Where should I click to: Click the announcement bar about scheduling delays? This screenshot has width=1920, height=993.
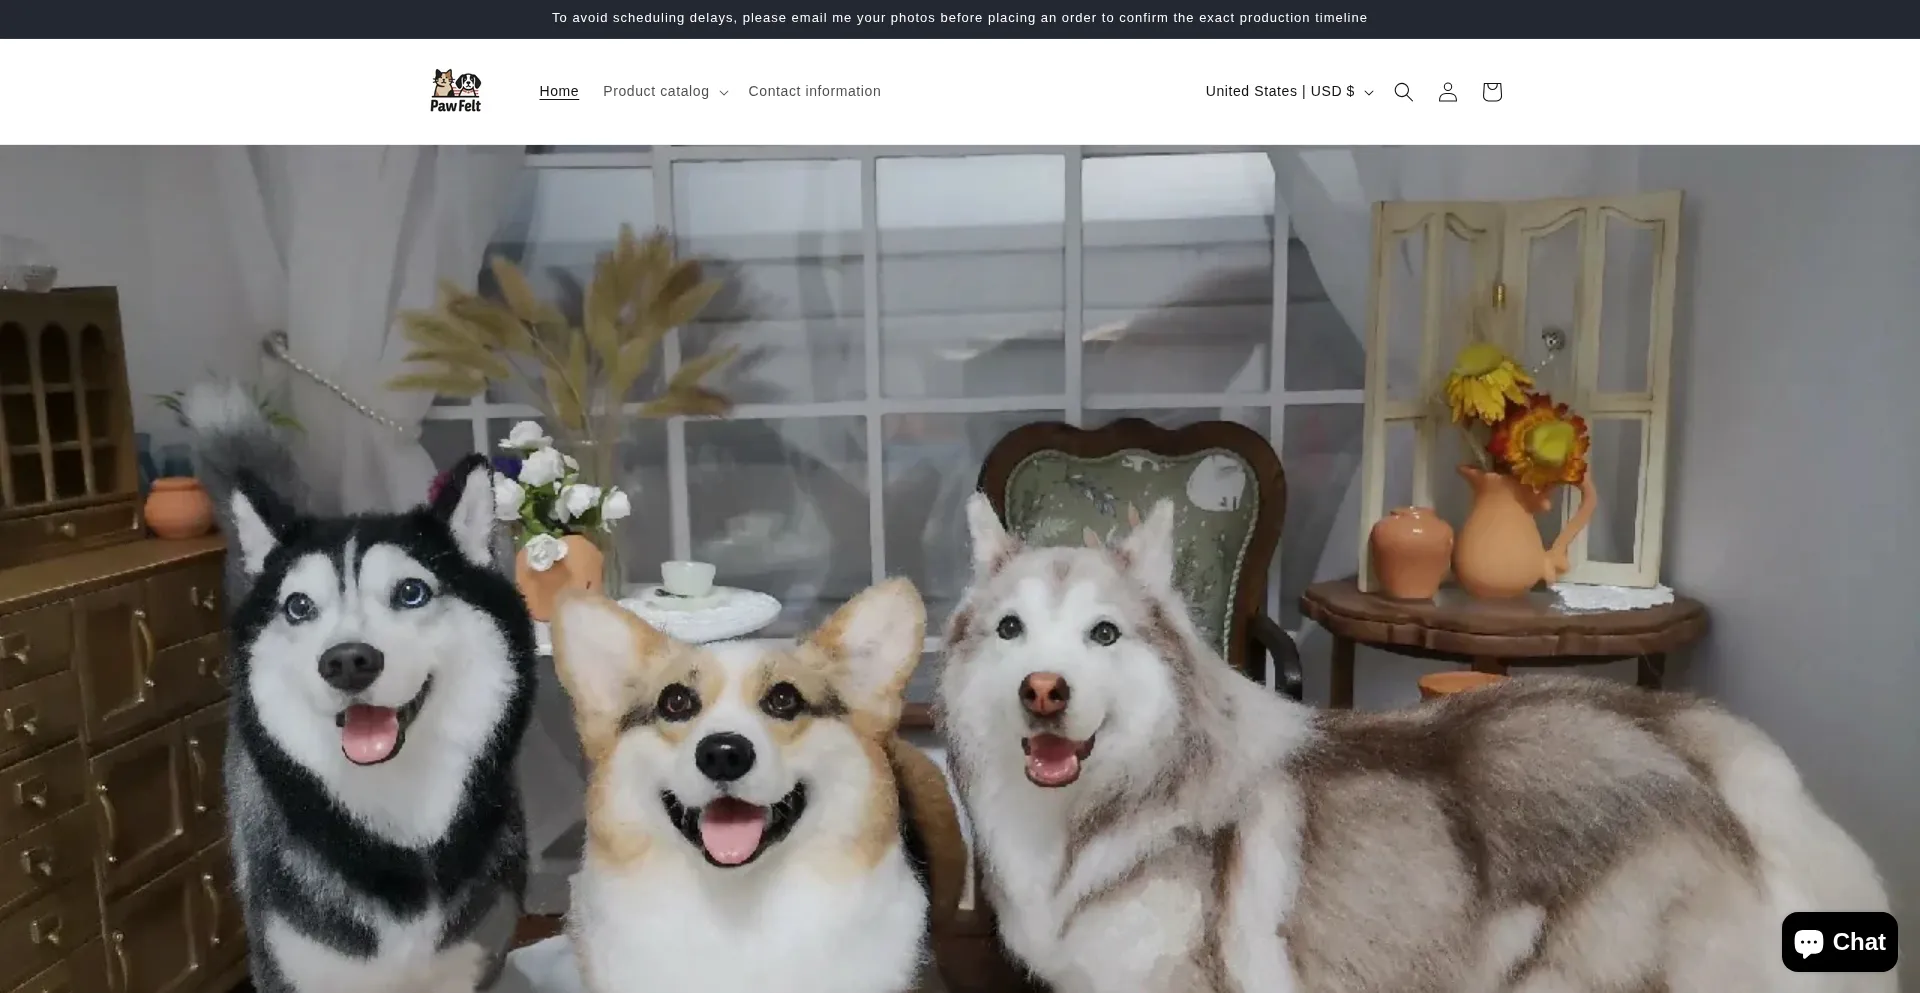point(959,18)
